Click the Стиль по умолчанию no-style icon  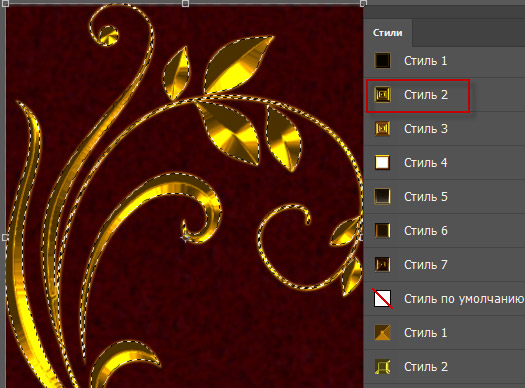382,299
